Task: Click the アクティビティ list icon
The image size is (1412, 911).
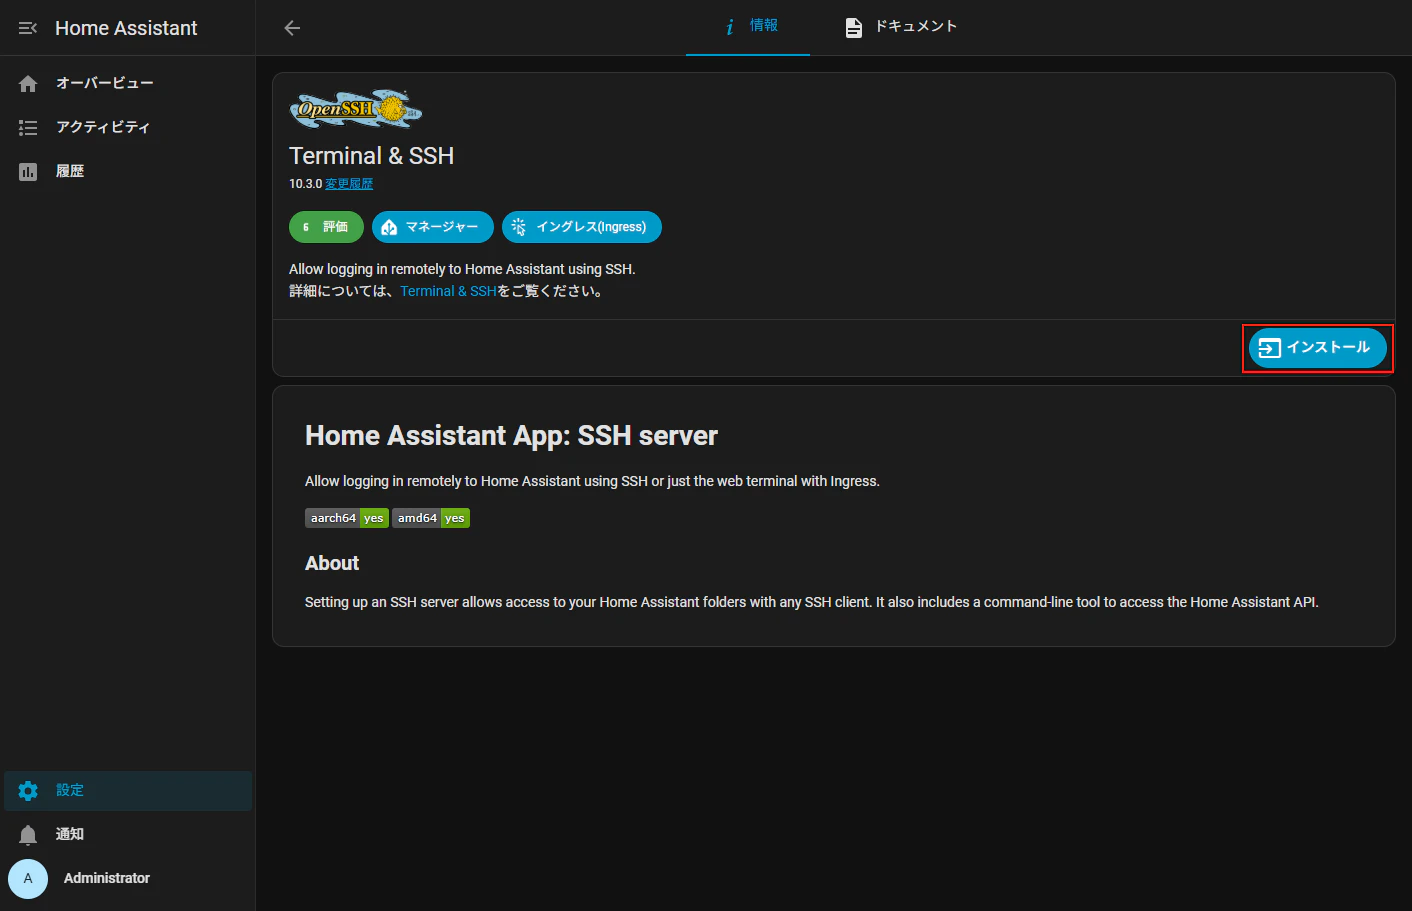Action: click(28, 128)
